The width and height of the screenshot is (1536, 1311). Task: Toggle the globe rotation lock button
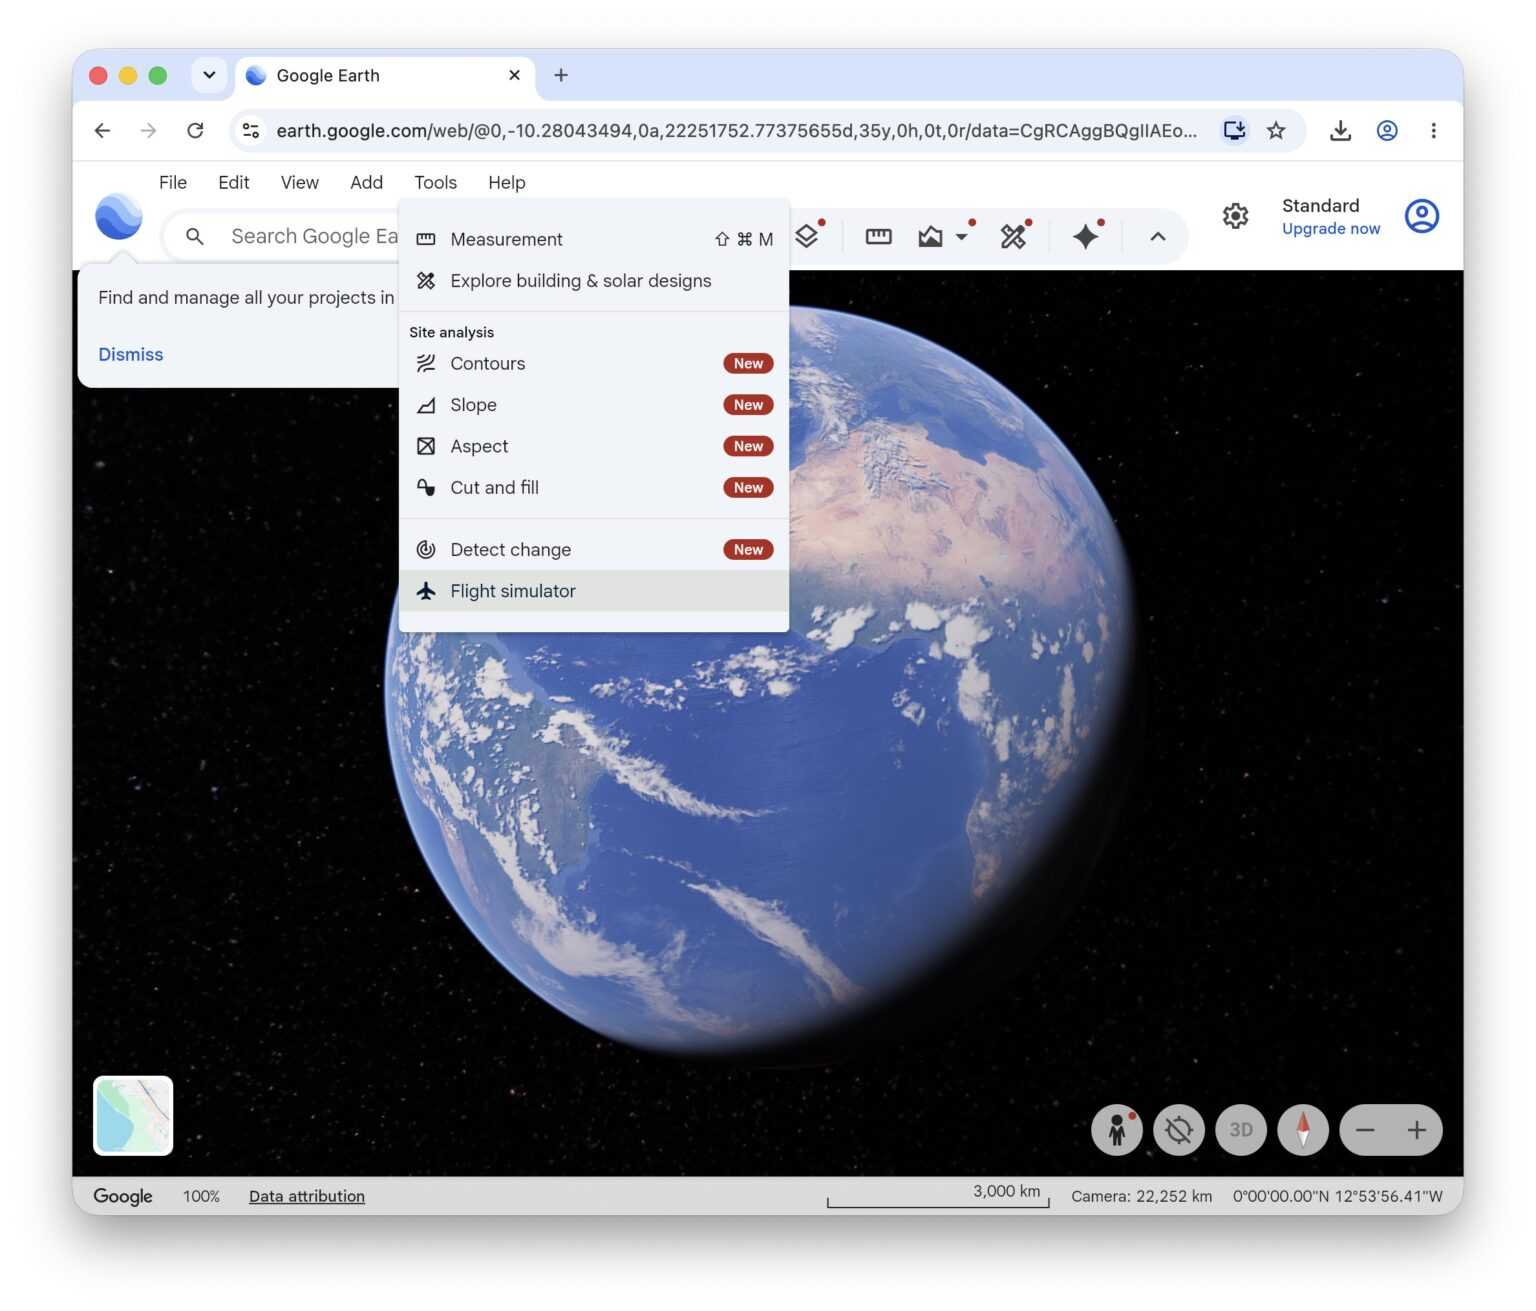(x=1179, y=1130)
